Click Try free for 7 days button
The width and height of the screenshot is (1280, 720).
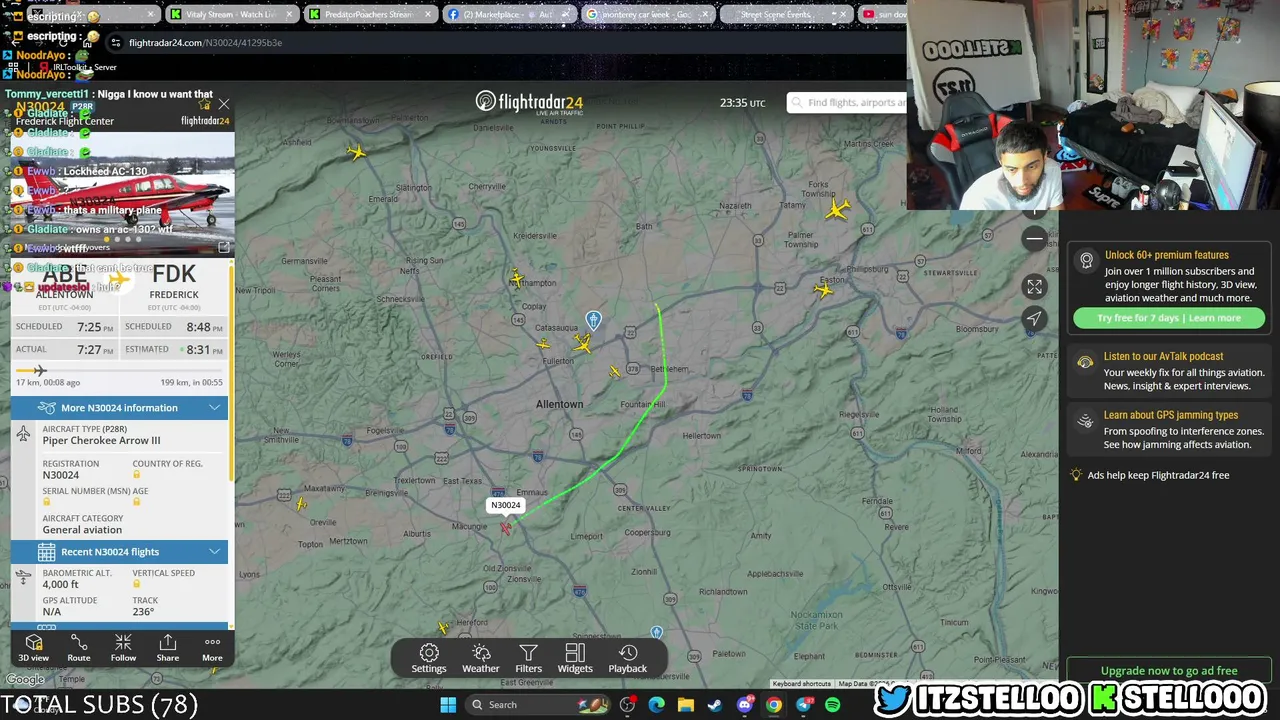coord(1169,318)
